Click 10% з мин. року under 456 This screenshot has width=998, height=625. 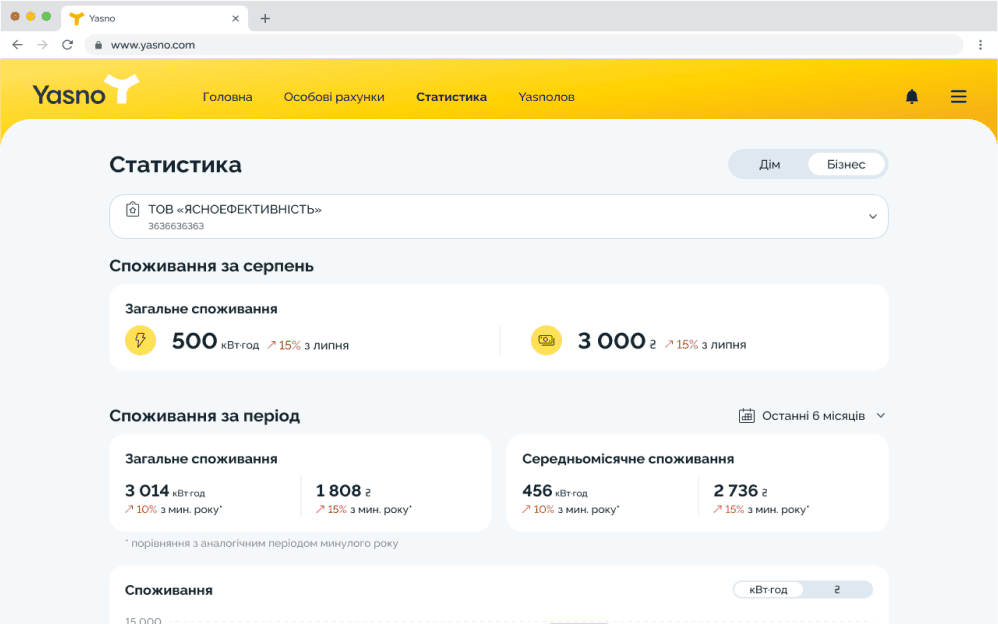pyautogui.click(x=570, y=509)
